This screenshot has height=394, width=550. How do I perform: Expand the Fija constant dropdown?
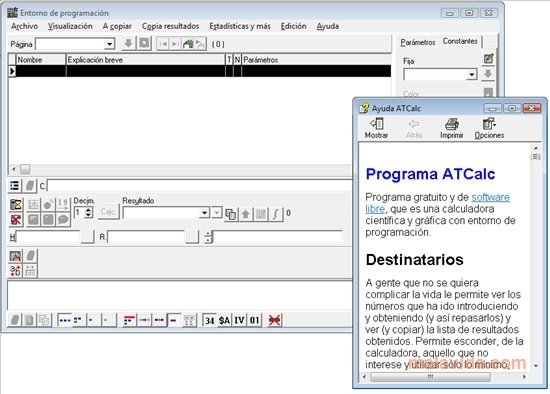click(472, 74)
